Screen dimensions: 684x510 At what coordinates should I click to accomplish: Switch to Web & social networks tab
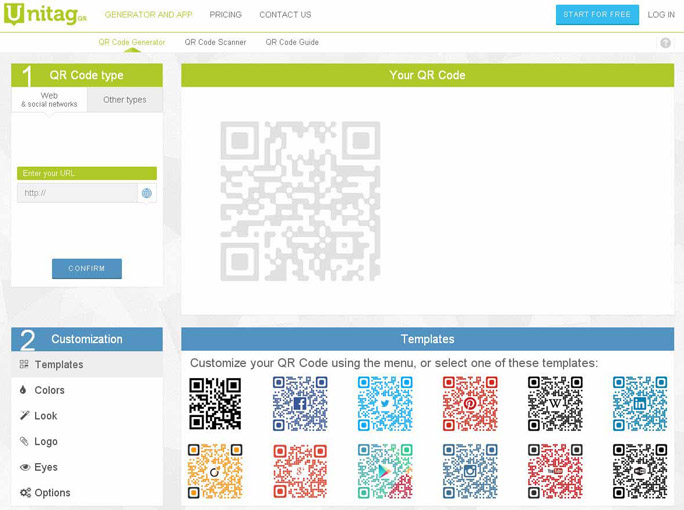point(49,100)
